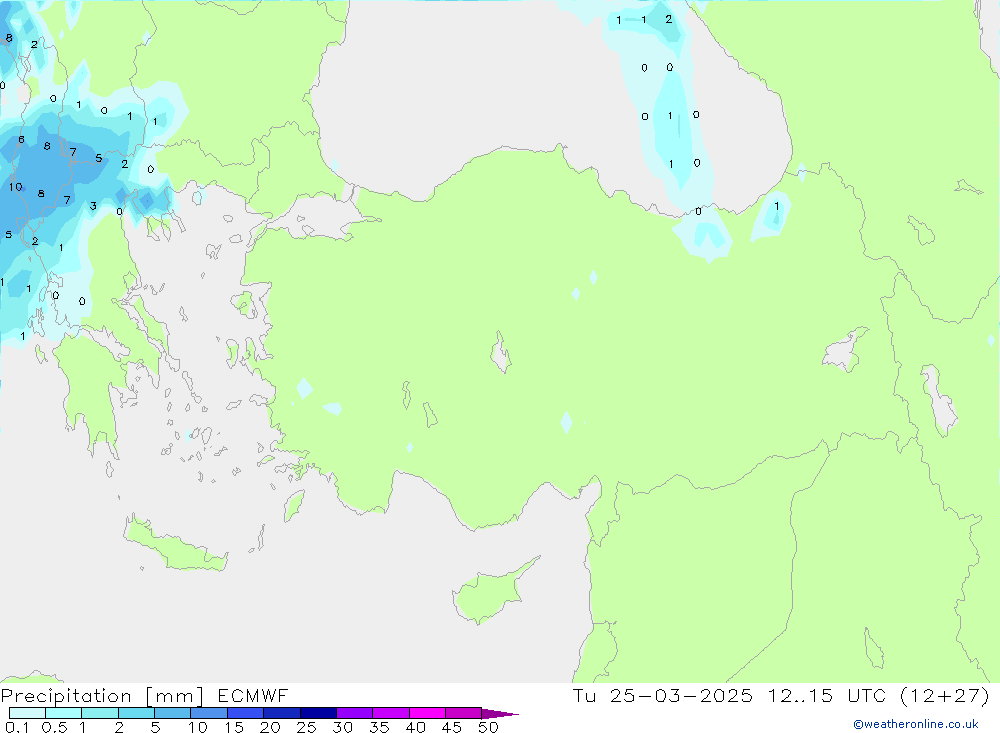Click the over-50 arrow tip of the legend
The height and width of the screenshot is (733, 1000).
pyautogui.click(x=500, y=713)
